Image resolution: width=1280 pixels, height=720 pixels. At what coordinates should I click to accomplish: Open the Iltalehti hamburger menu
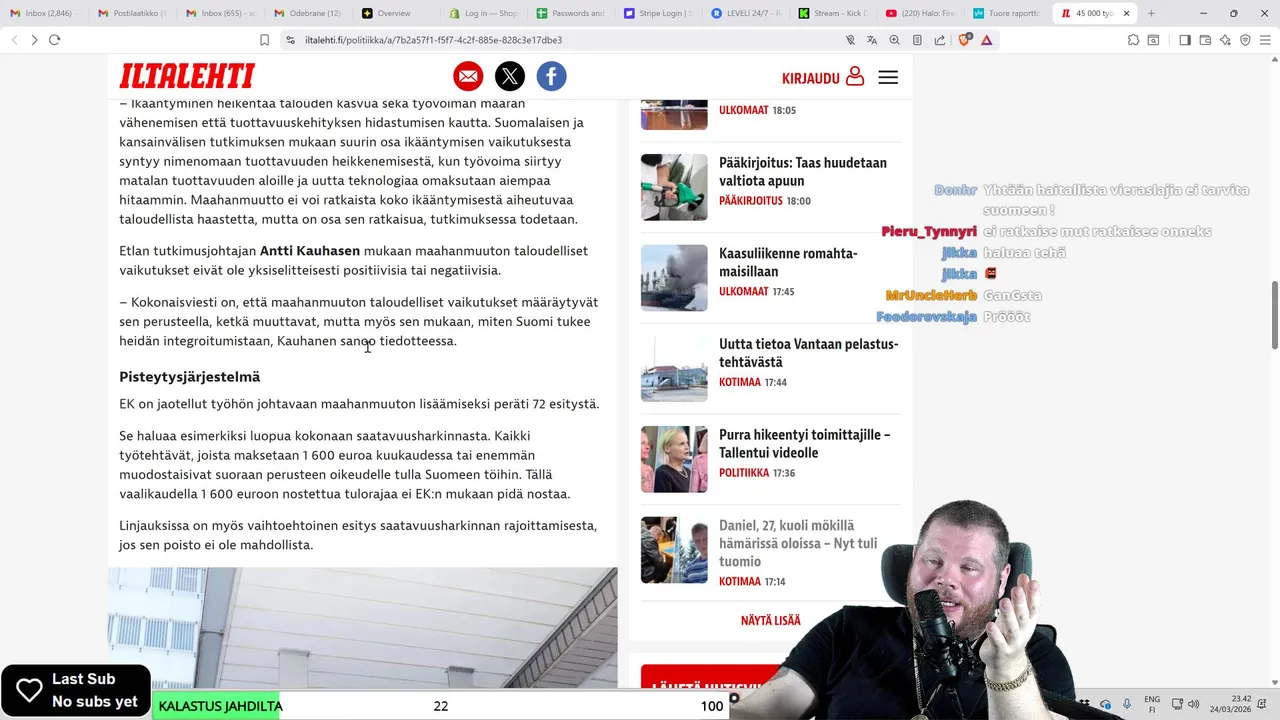(x=888, y=77)
